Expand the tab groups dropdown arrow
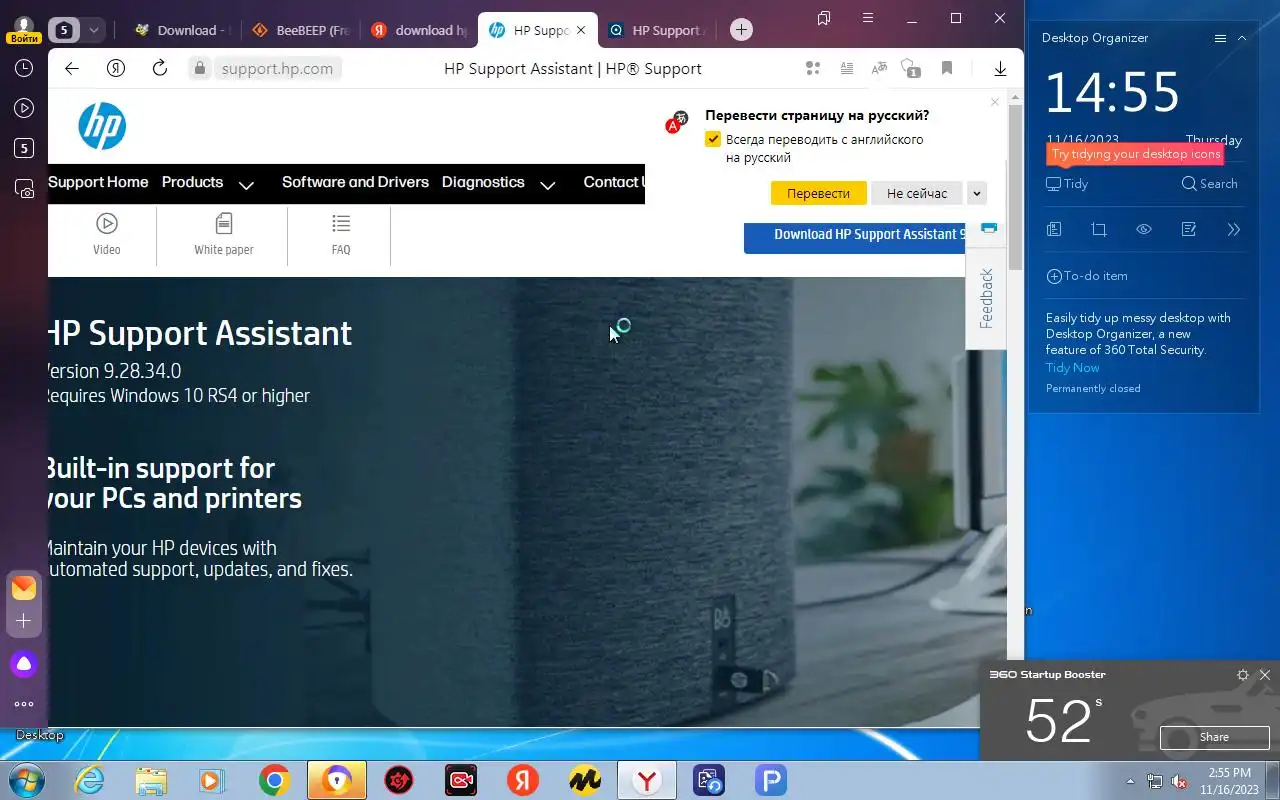 (93, 30)
